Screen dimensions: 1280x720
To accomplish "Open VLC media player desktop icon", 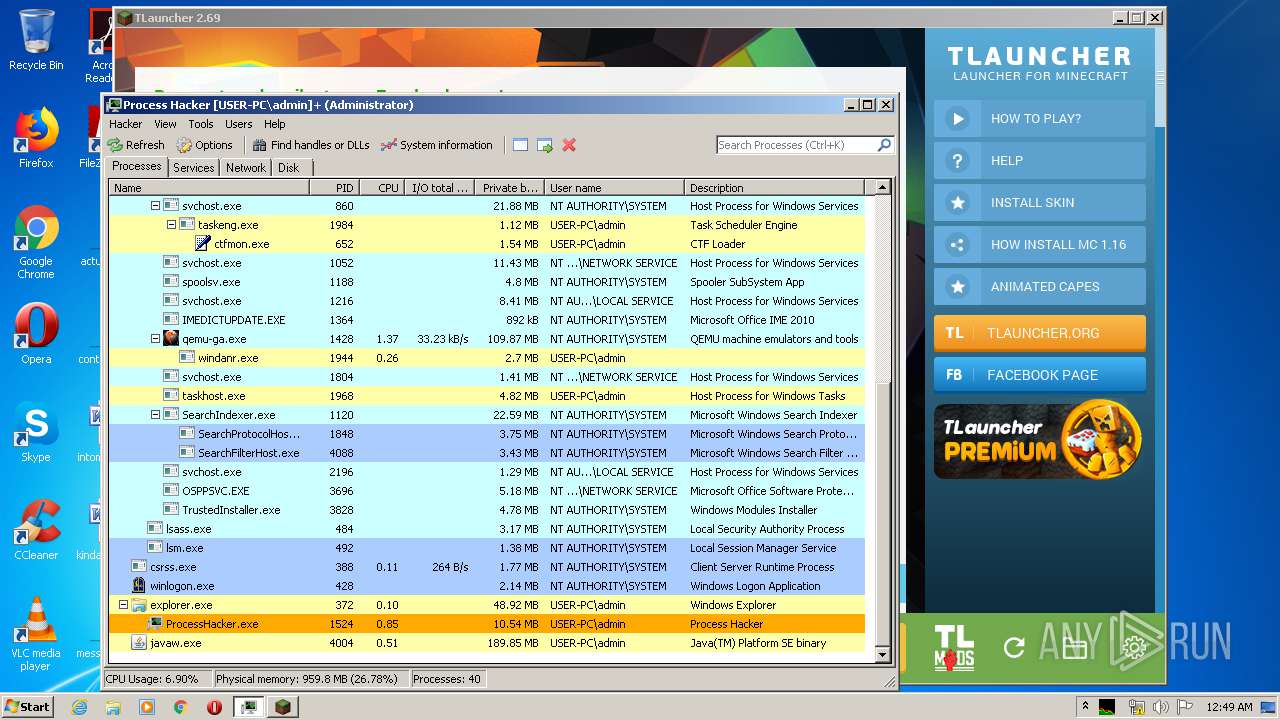I will tap(36, 634).
